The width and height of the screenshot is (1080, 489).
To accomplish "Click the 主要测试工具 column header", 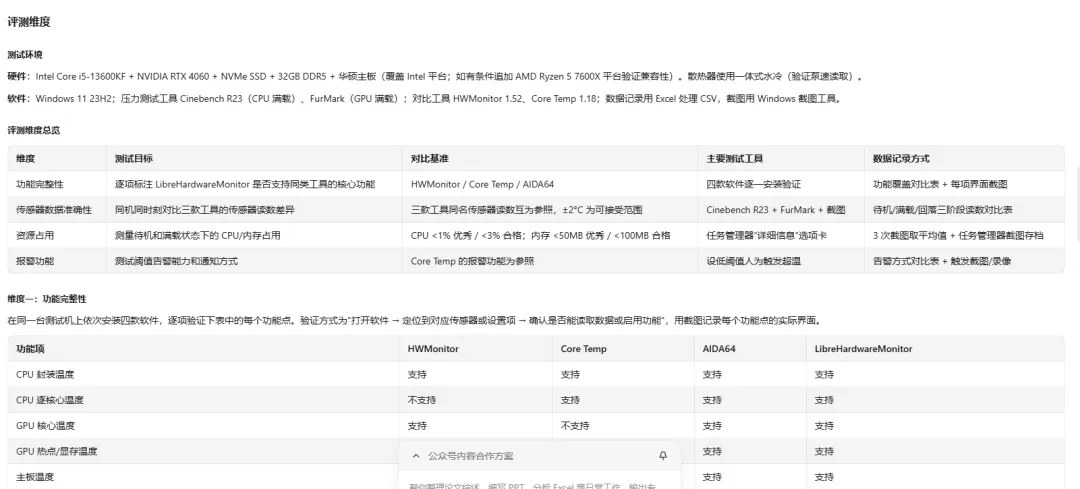I will point(734,158).
